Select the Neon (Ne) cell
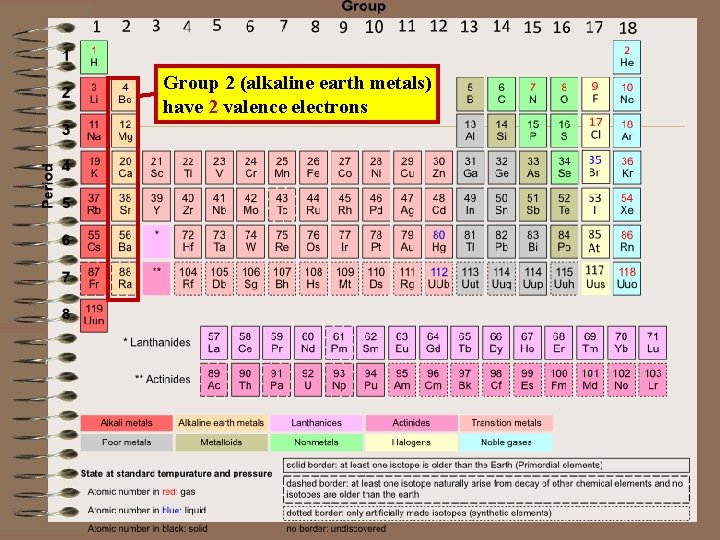720x540 pixels. (x=627, y=94)
